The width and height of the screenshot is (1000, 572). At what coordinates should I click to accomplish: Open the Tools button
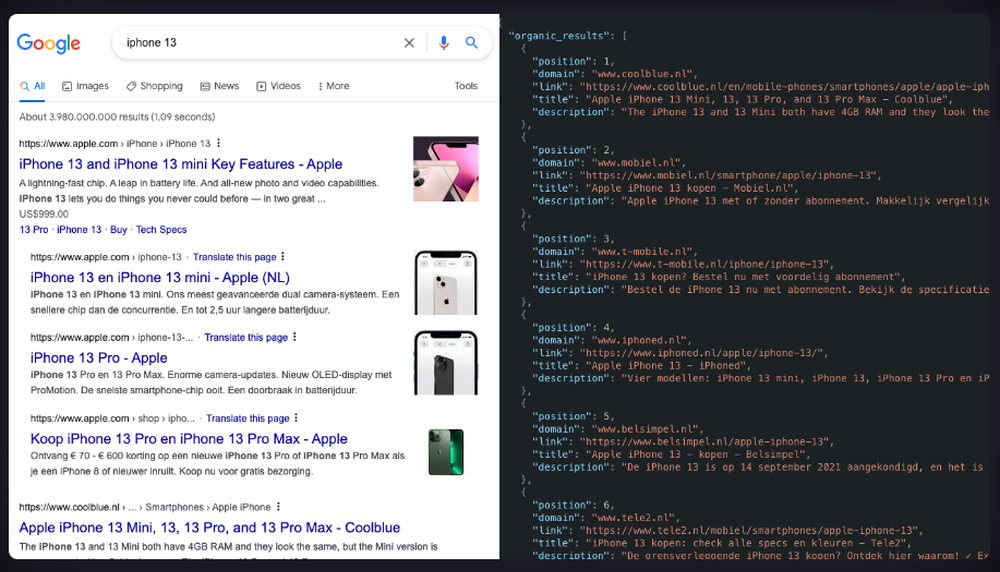click(x=466, y=86)
